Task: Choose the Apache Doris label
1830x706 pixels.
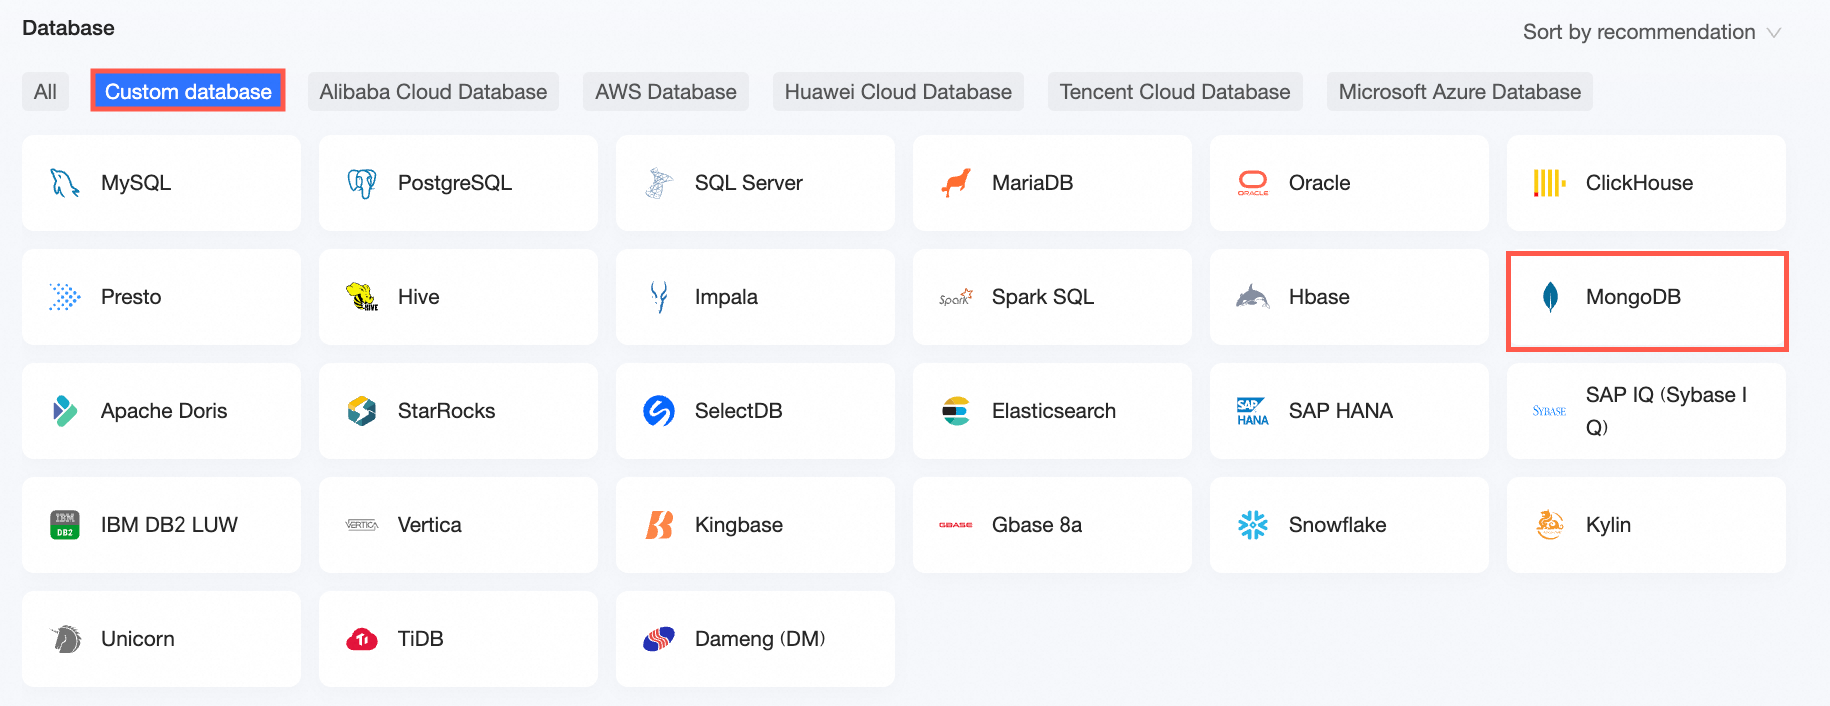Action: tap(164, 411)
